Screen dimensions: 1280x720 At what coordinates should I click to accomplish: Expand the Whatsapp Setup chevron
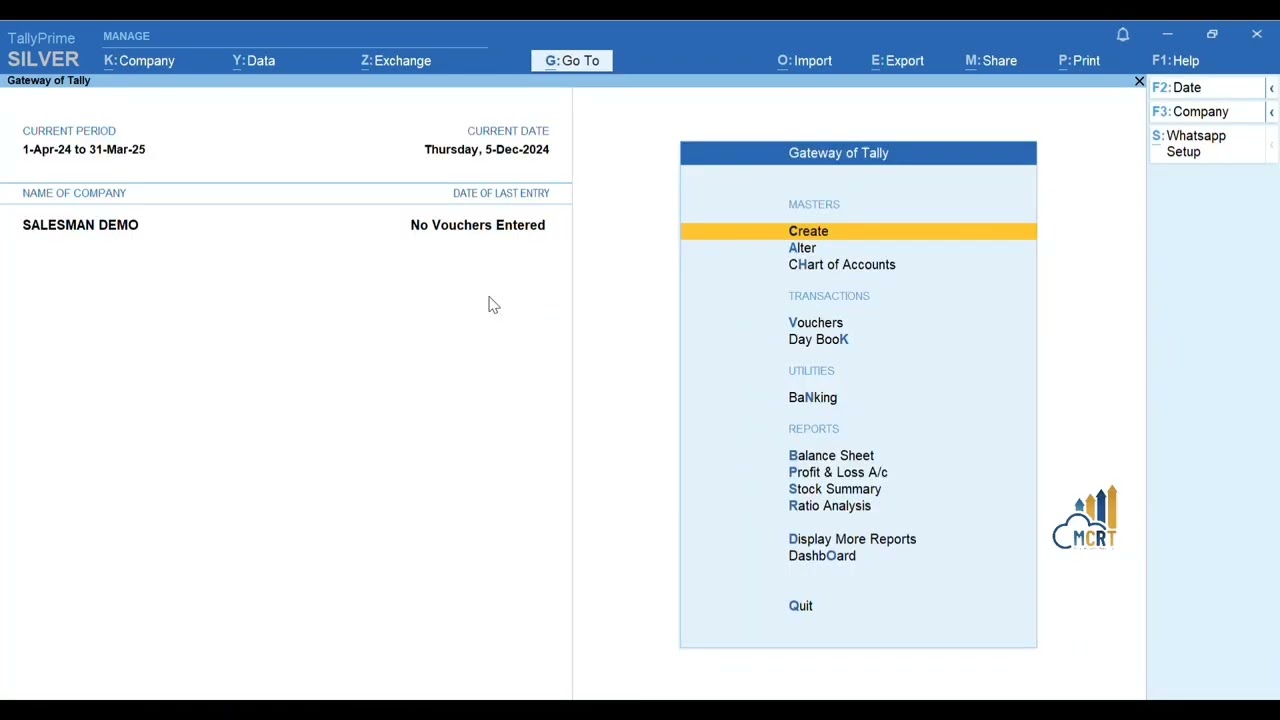tap(1271, 145)
